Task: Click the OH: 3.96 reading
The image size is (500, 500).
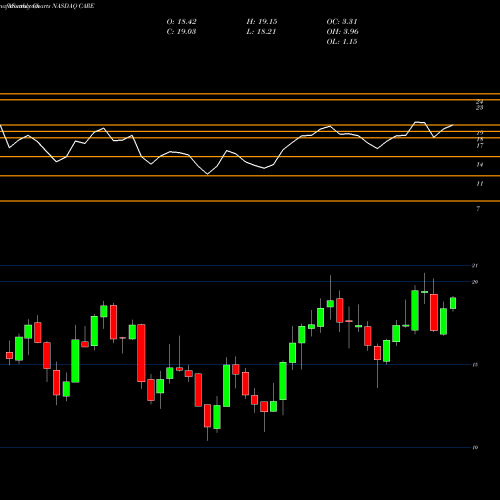Action: (342, 32)
